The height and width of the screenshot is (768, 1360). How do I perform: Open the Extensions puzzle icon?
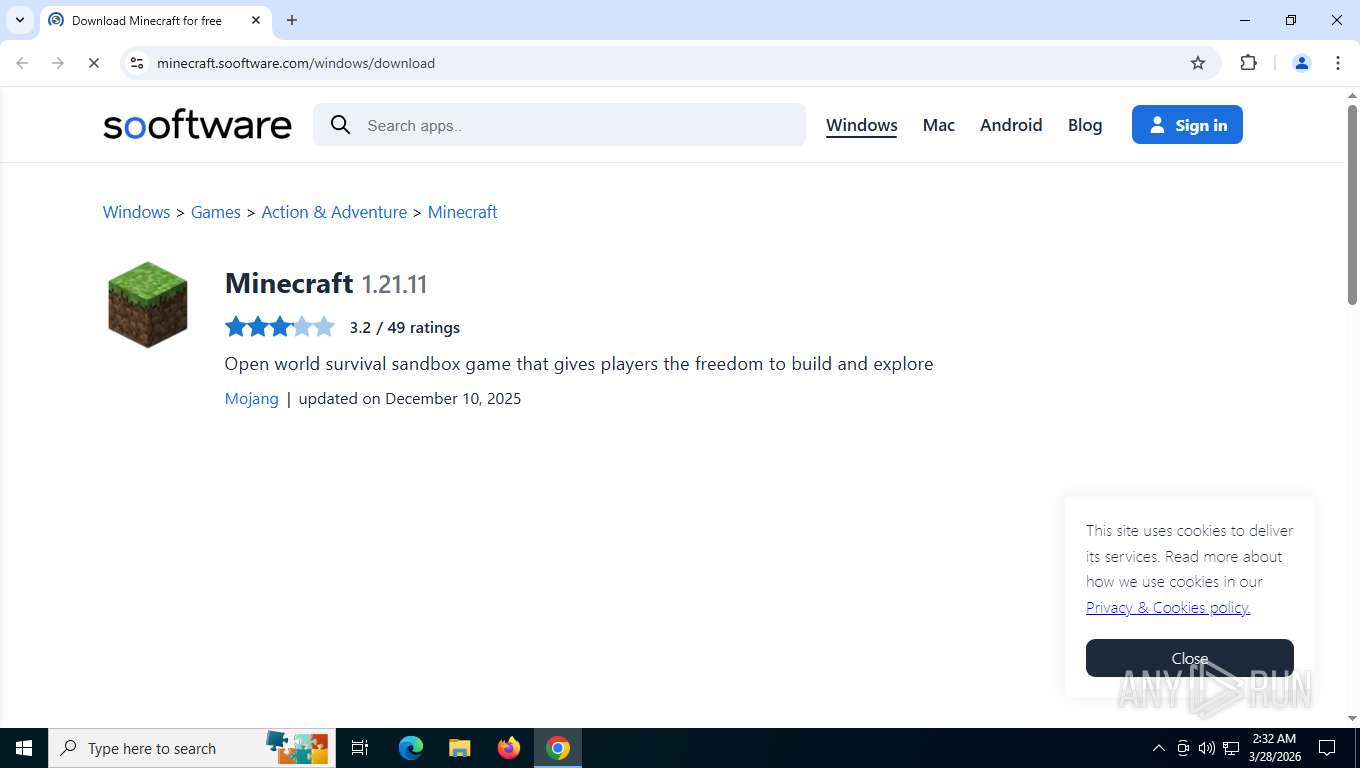point(1248,63)
